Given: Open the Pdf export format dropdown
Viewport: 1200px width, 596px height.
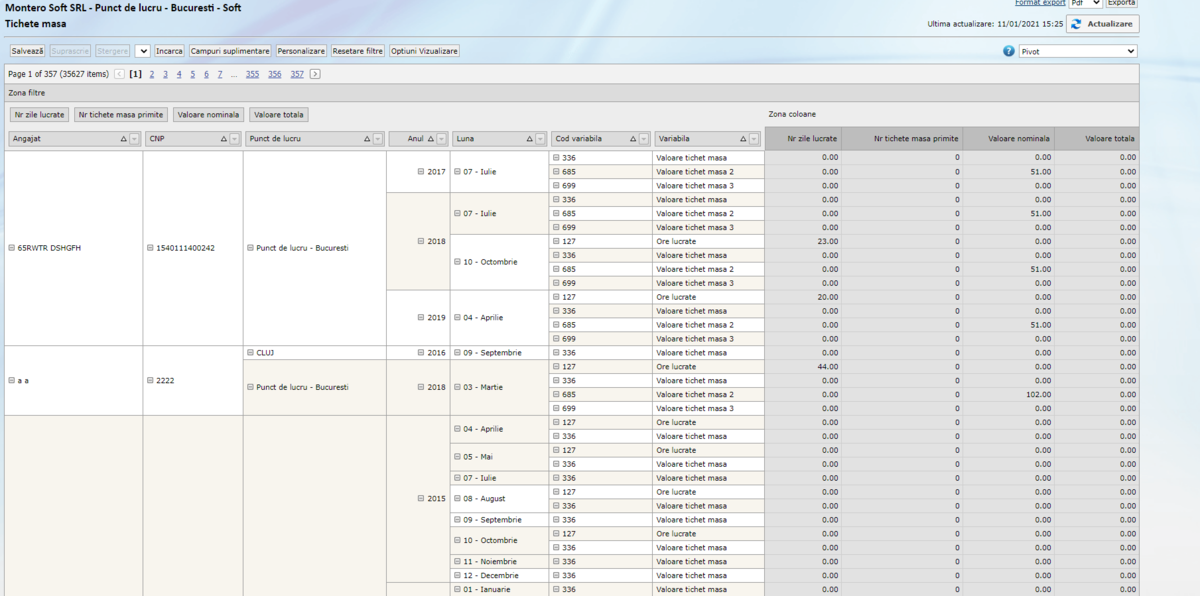Looking at the screenshot, I should (x=1085, y=3).
